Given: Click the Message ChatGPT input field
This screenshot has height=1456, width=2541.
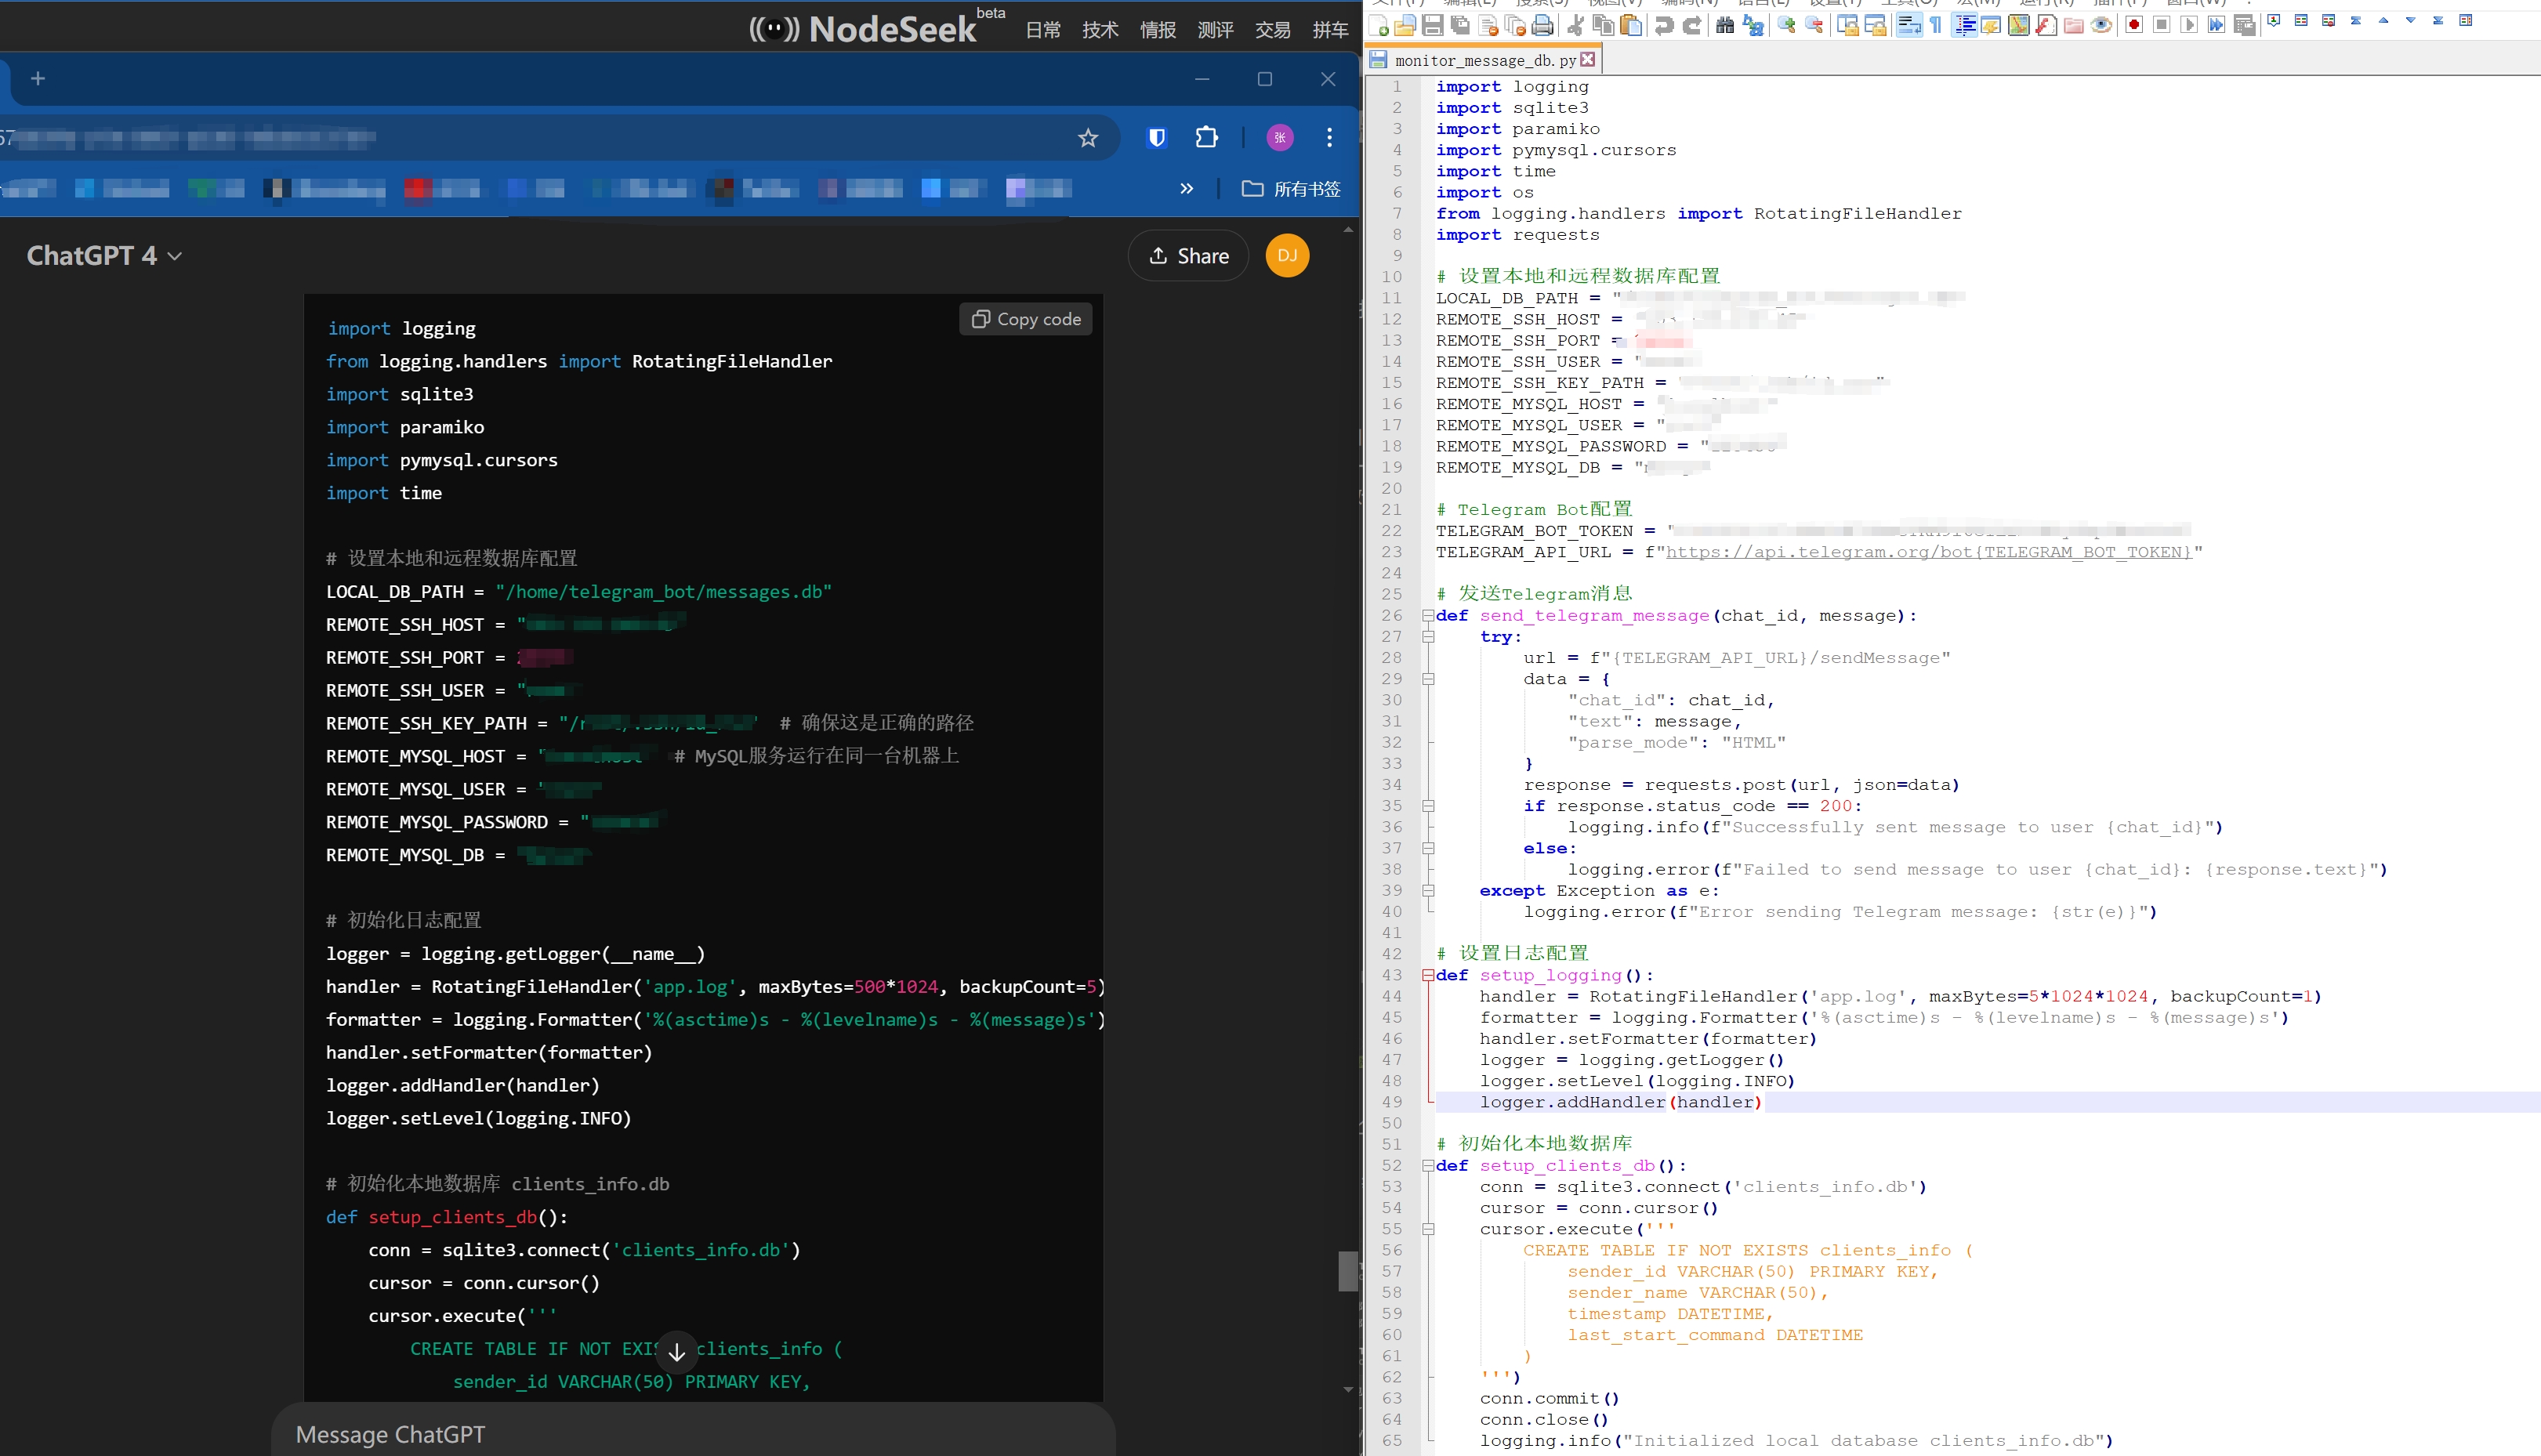Looking at the screenshot, I should coord(693,1434).
